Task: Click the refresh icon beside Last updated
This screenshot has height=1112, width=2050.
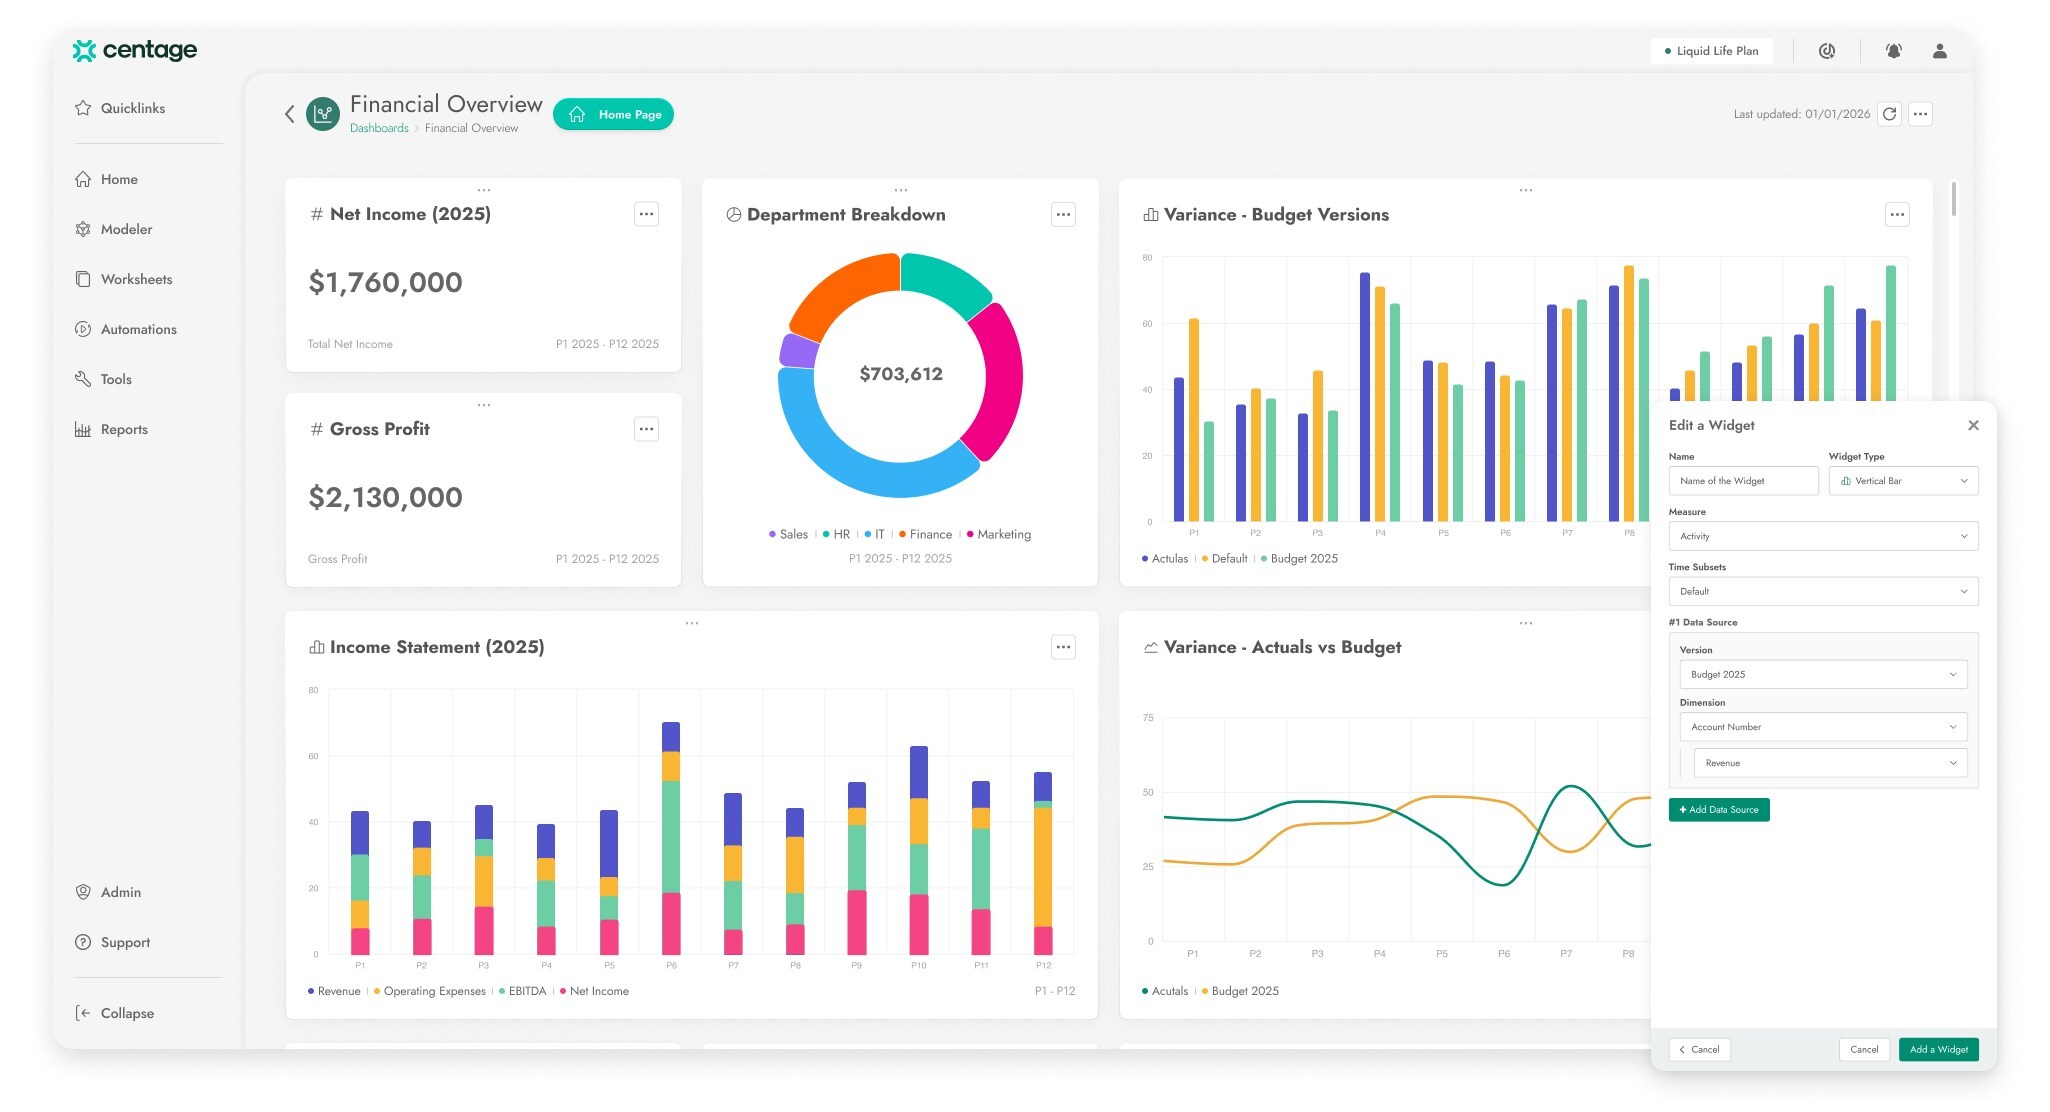Action: pos(1889,114)
